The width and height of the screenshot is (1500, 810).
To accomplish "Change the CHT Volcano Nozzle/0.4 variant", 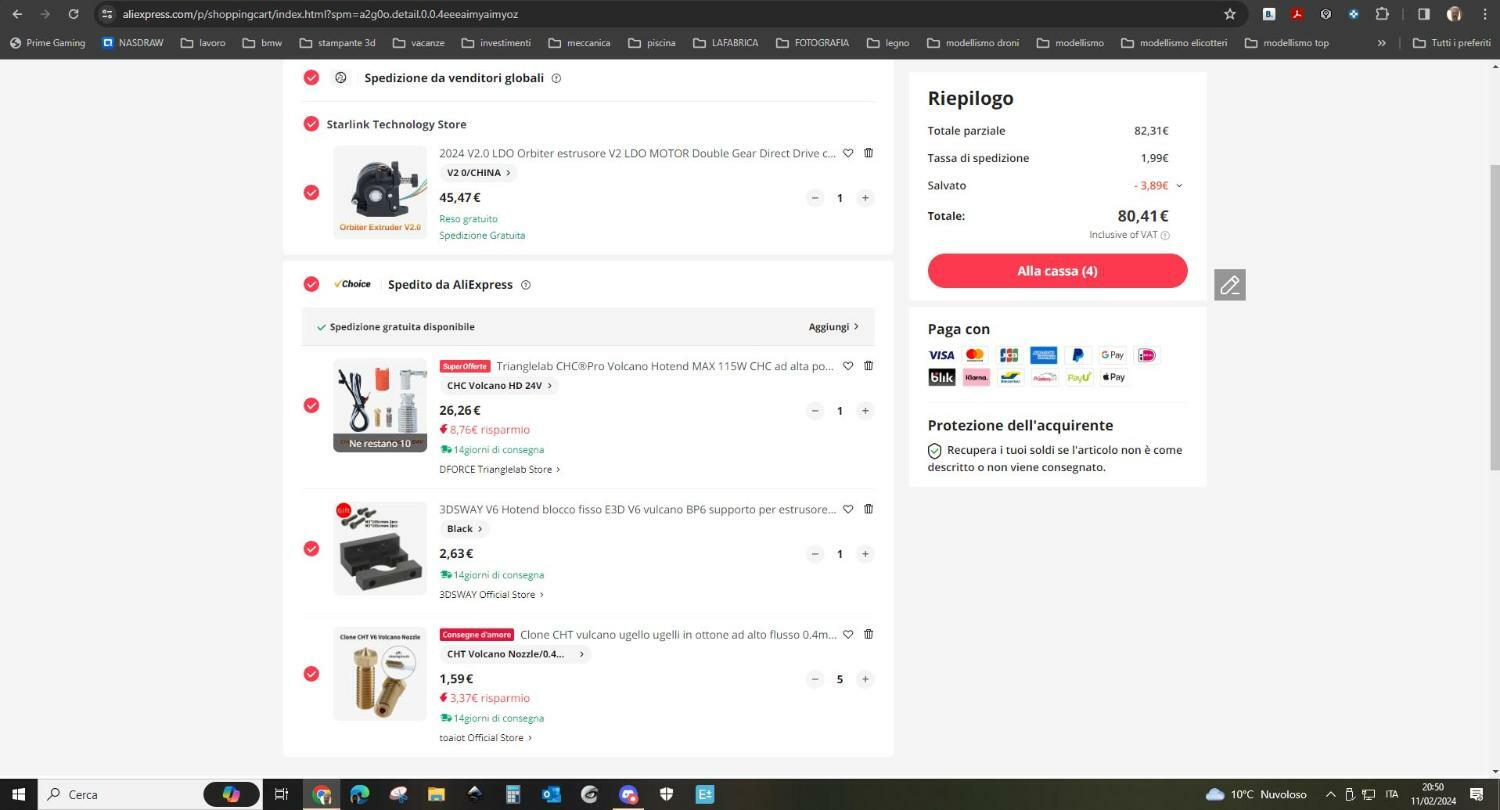I will pos(515,654).
